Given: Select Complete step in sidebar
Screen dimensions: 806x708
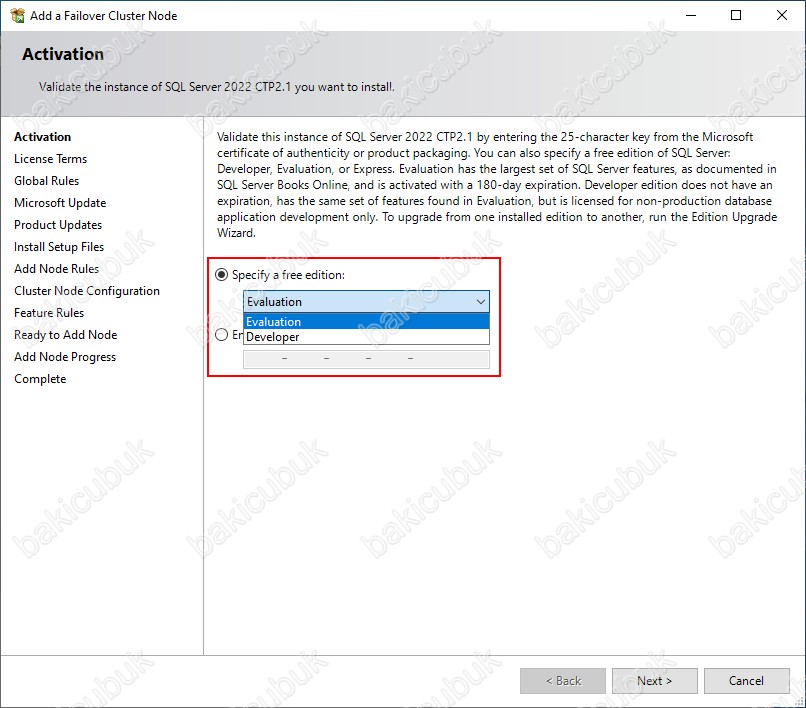Looking at the screenshot, I should point(40,379).
